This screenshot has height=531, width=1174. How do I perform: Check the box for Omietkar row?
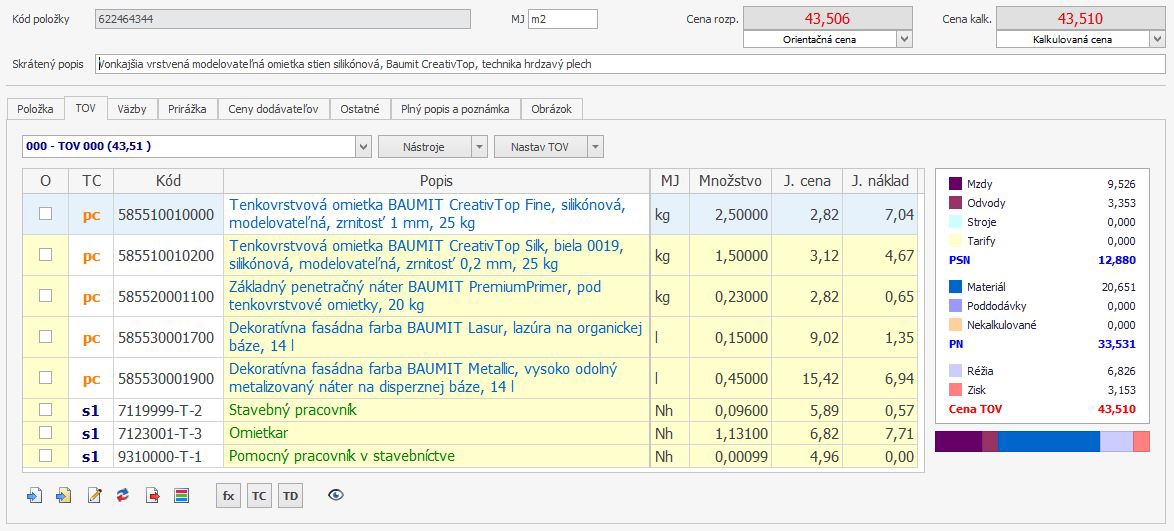[46, 433]
